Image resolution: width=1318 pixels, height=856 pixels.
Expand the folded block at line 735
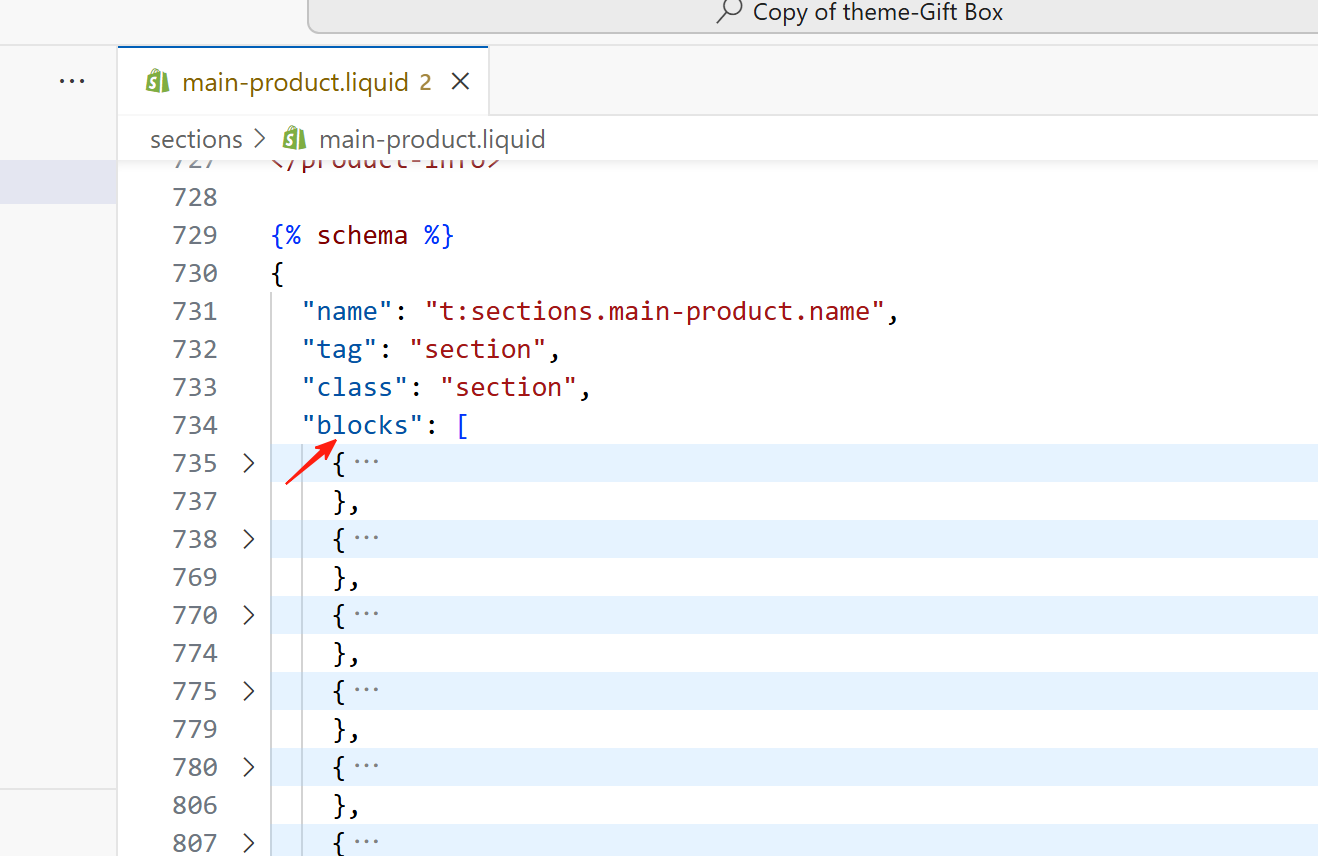point(249,463)
